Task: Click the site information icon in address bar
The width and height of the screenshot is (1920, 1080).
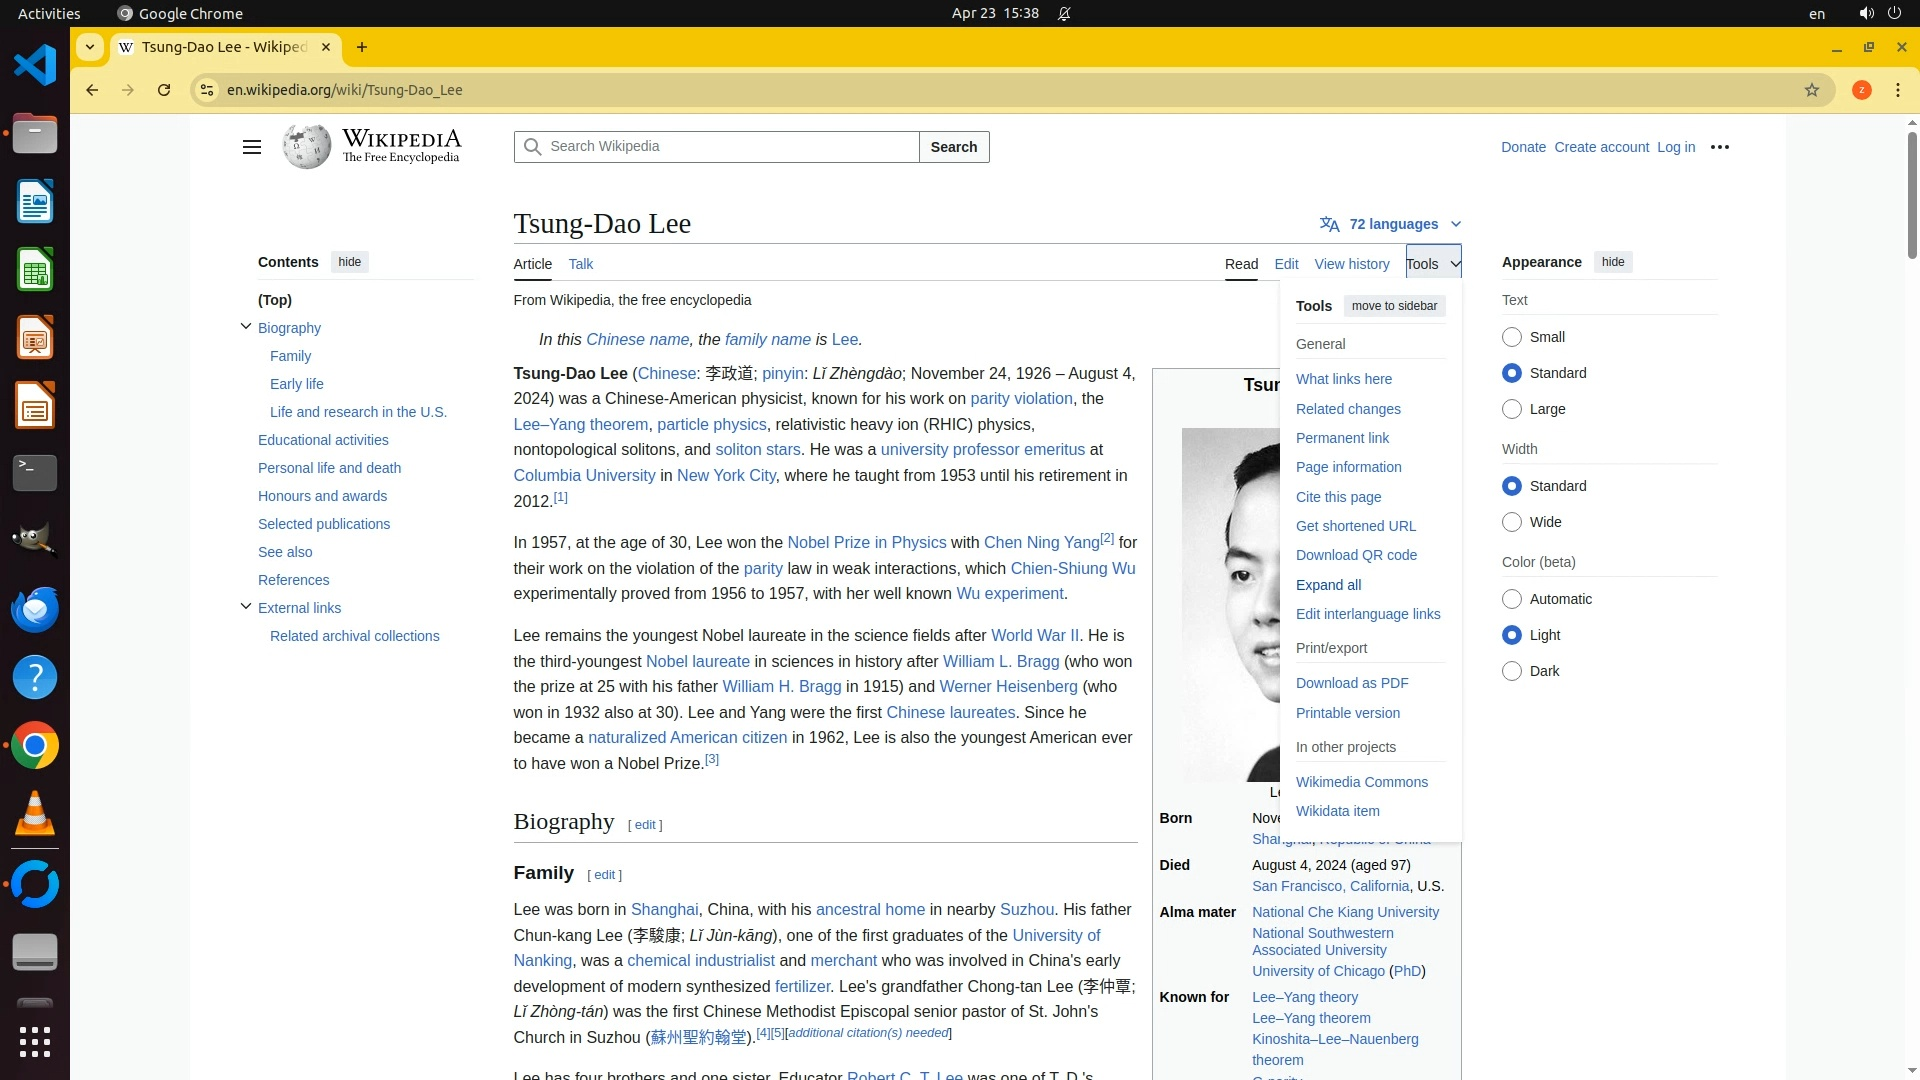Action: (x=207, y=90)
